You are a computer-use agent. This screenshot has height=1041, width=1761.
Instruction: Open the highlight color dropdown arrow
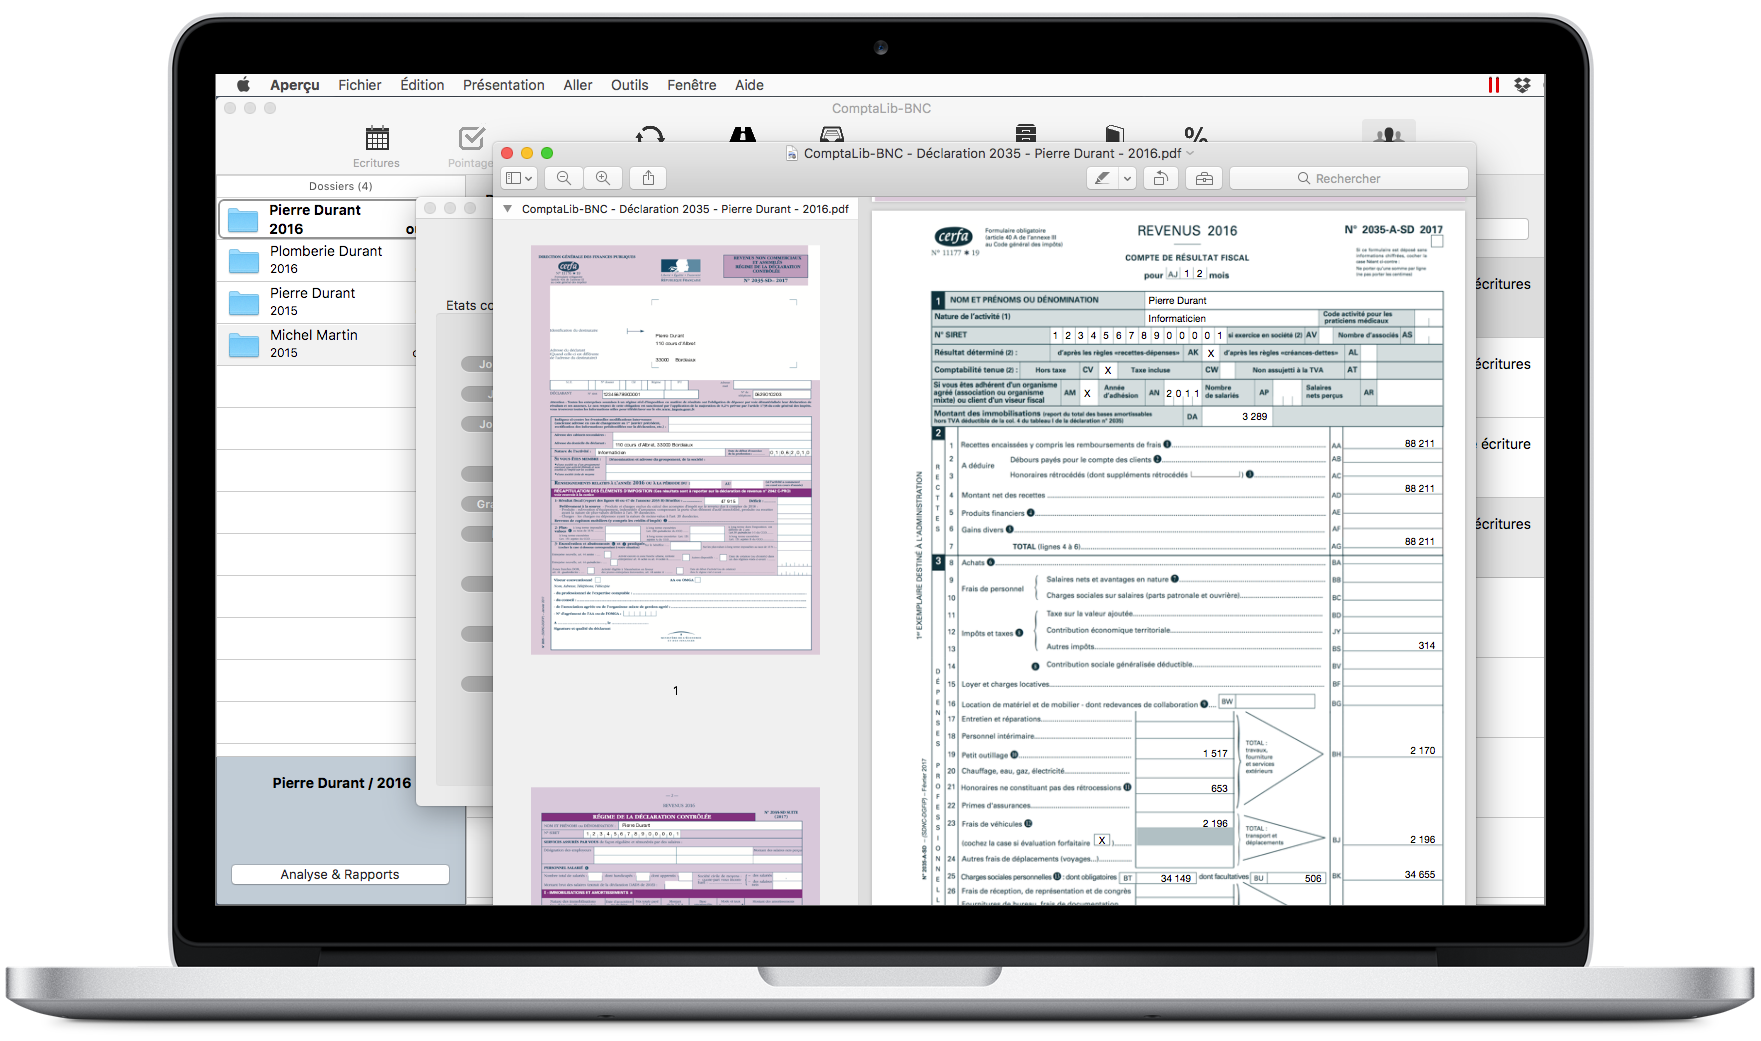coord(1127,178)
